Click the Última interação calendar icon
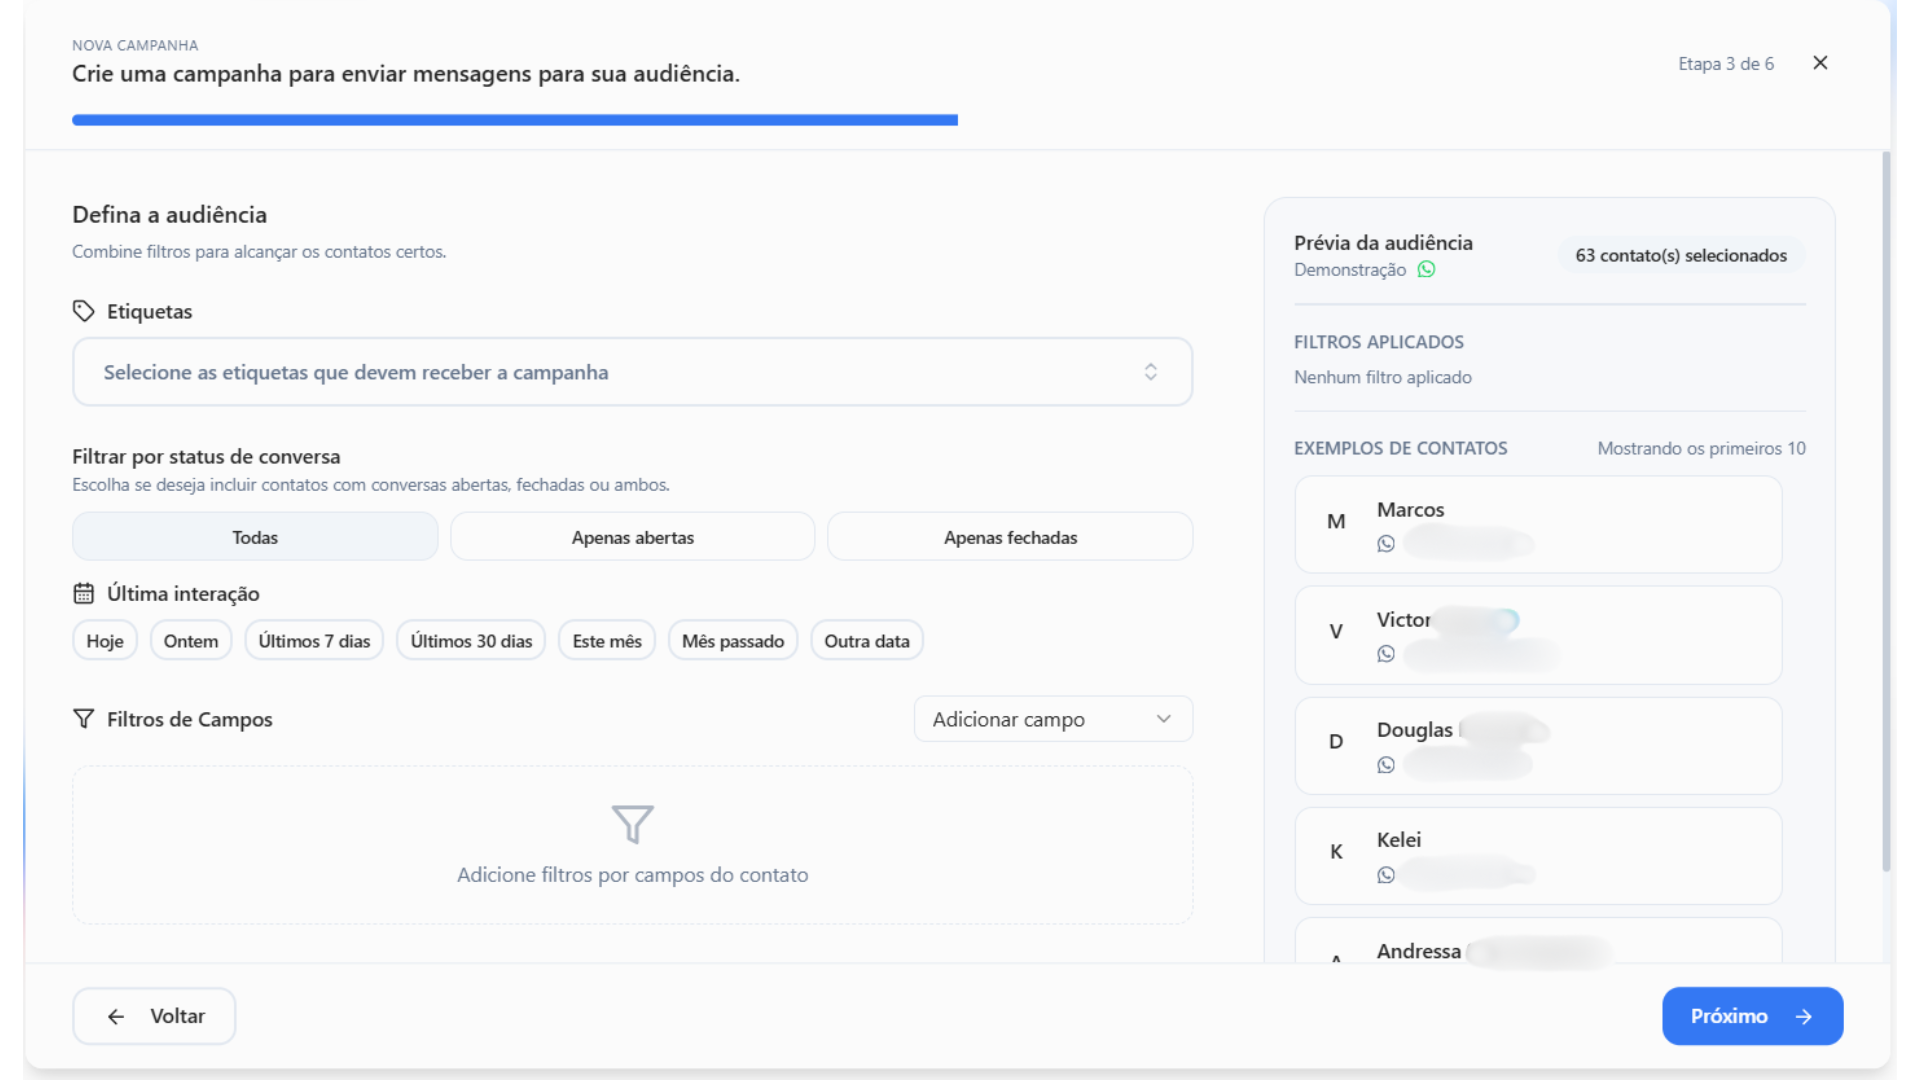 tap(83, 593)
